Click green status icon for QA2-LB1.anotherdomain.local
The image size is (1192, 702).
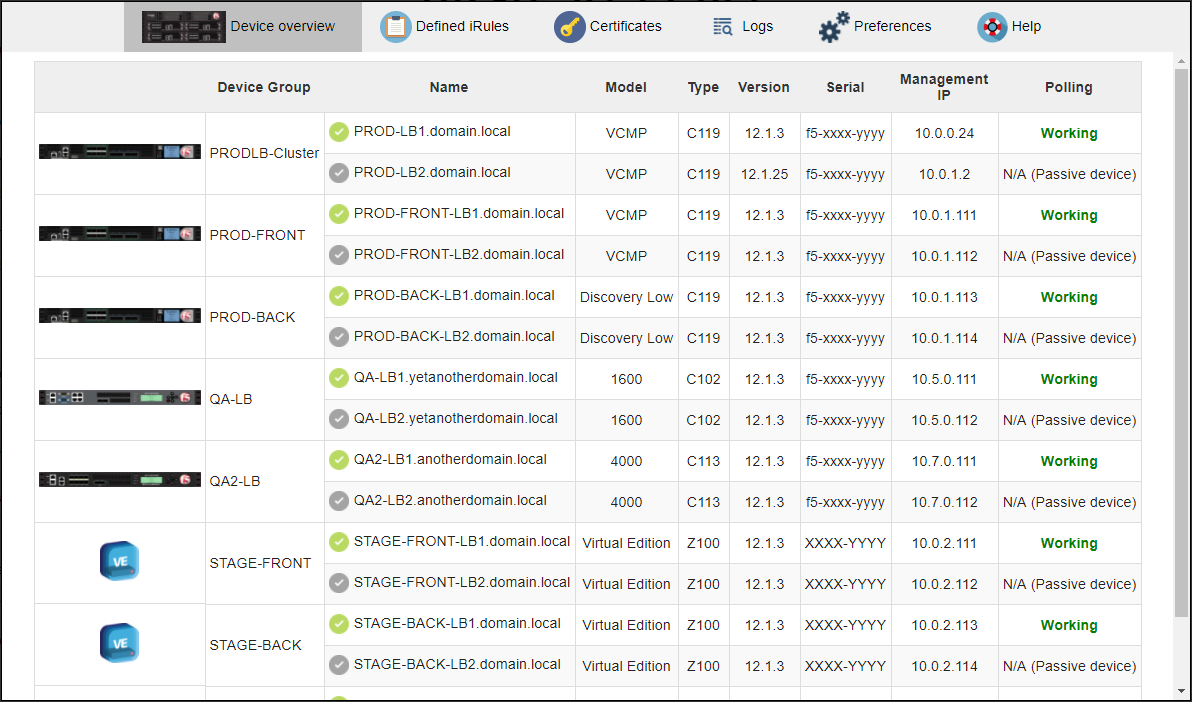click(x=339, y=460)
